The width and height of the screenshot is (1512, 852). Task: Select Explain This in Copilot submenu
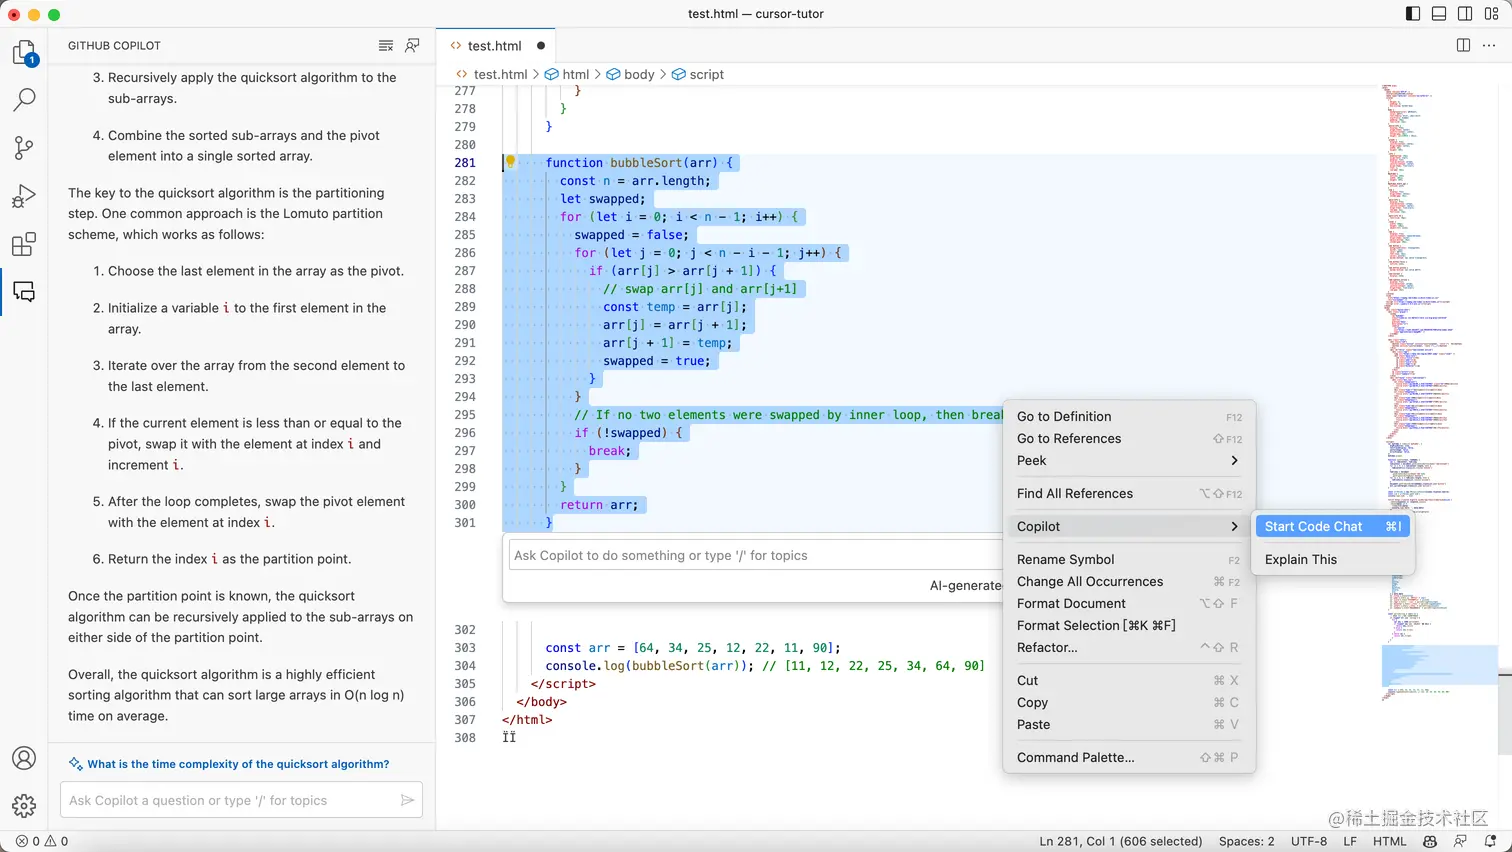click(1333, 560)
